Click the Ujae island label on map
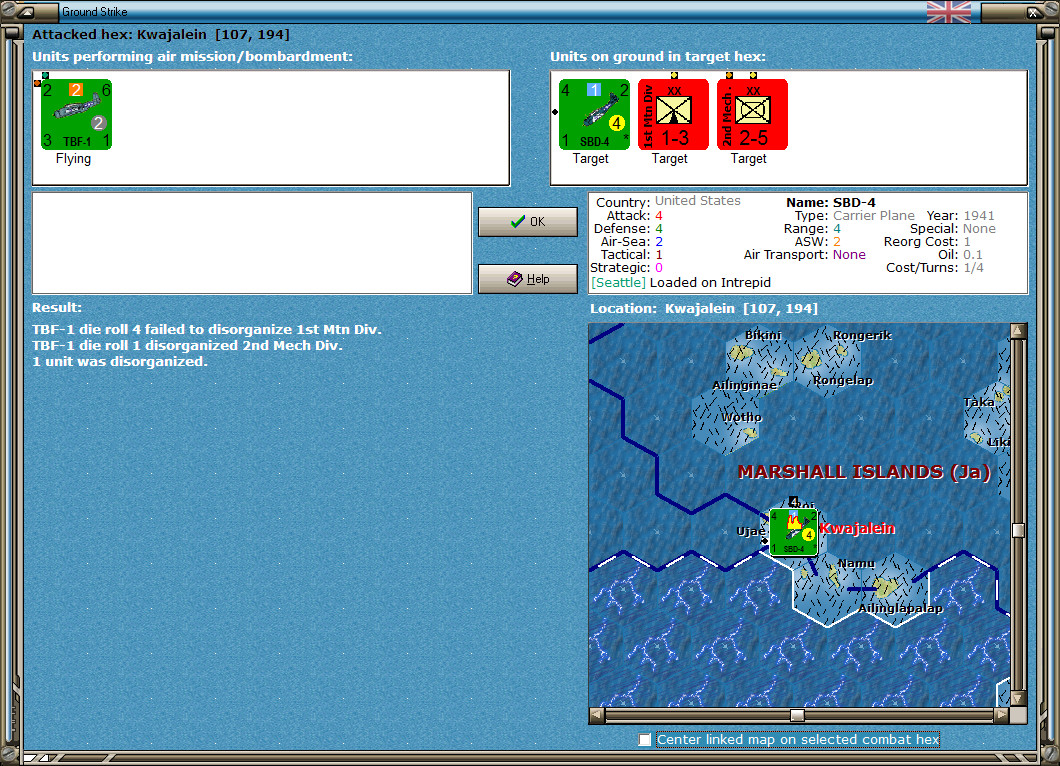 [x=750, y=531]
